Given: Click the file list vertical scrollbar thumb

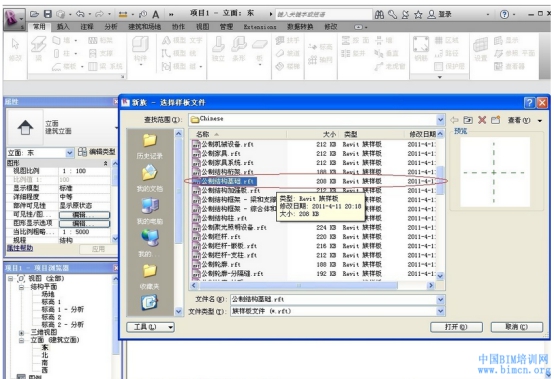Looking at the screenshot, I should [x=440, y=180].
